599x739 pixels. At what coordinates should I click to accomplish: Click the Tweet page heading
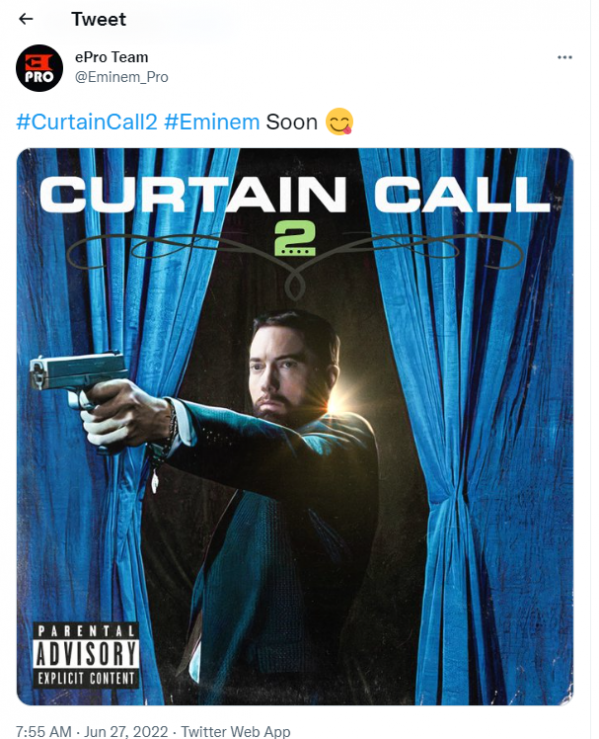[99, 19]
